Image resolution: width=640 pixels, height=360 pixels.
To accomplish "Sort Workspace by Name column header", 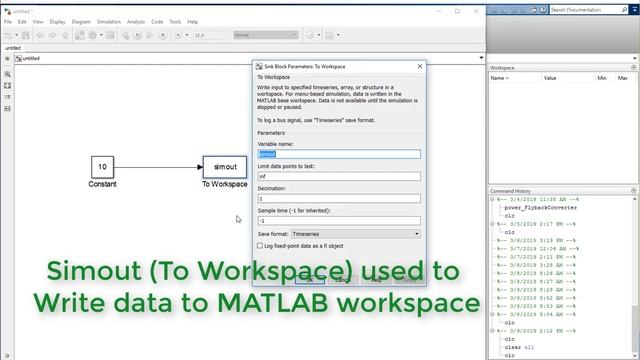I will tap(515, 78).
